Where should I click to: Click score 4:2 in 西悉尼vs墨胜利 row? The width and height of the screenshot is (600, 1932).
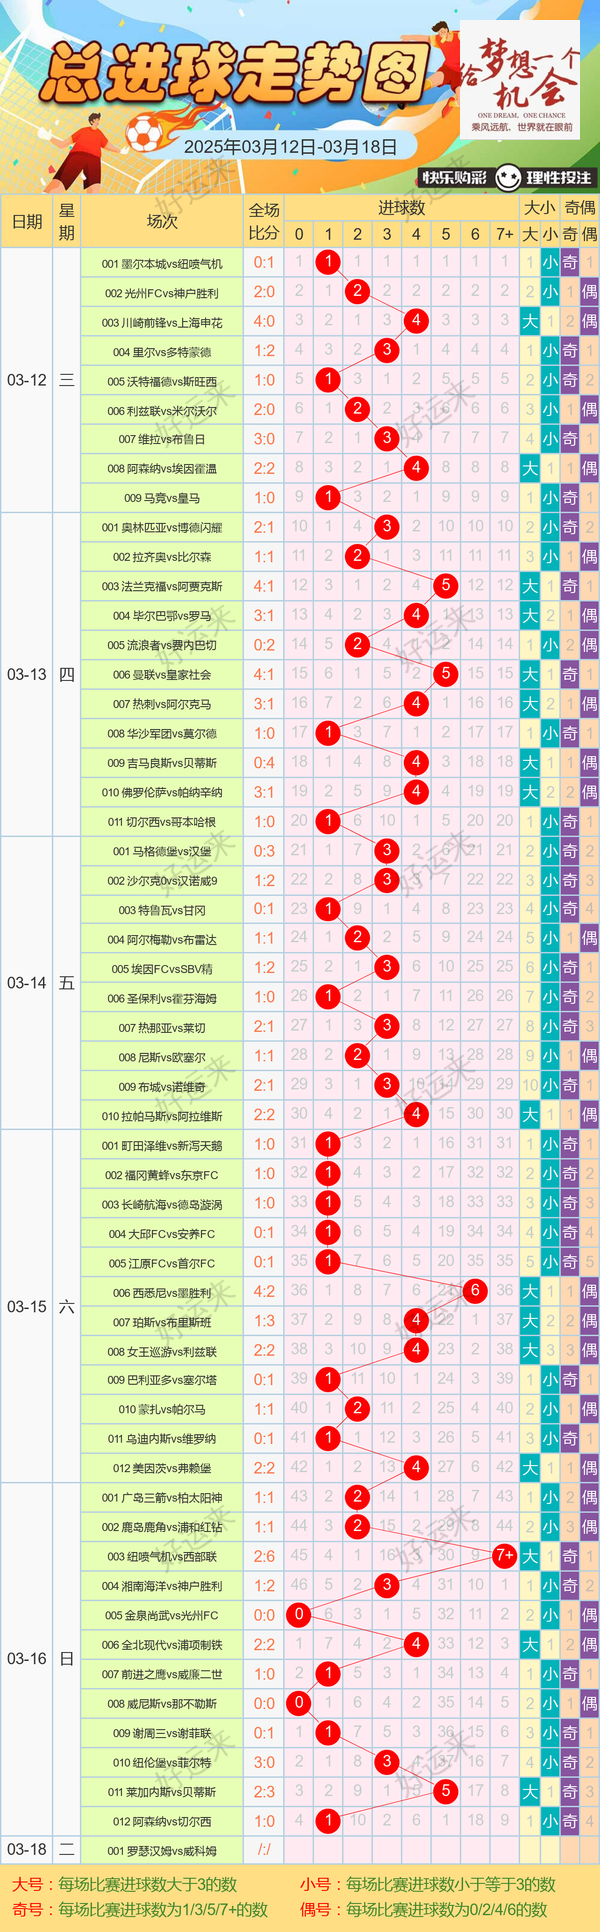[264, 1292]
